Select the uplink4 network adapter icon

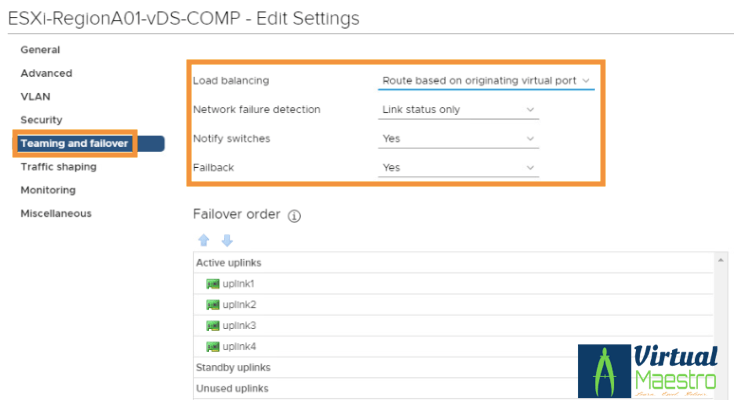click(x=212, y=347)
